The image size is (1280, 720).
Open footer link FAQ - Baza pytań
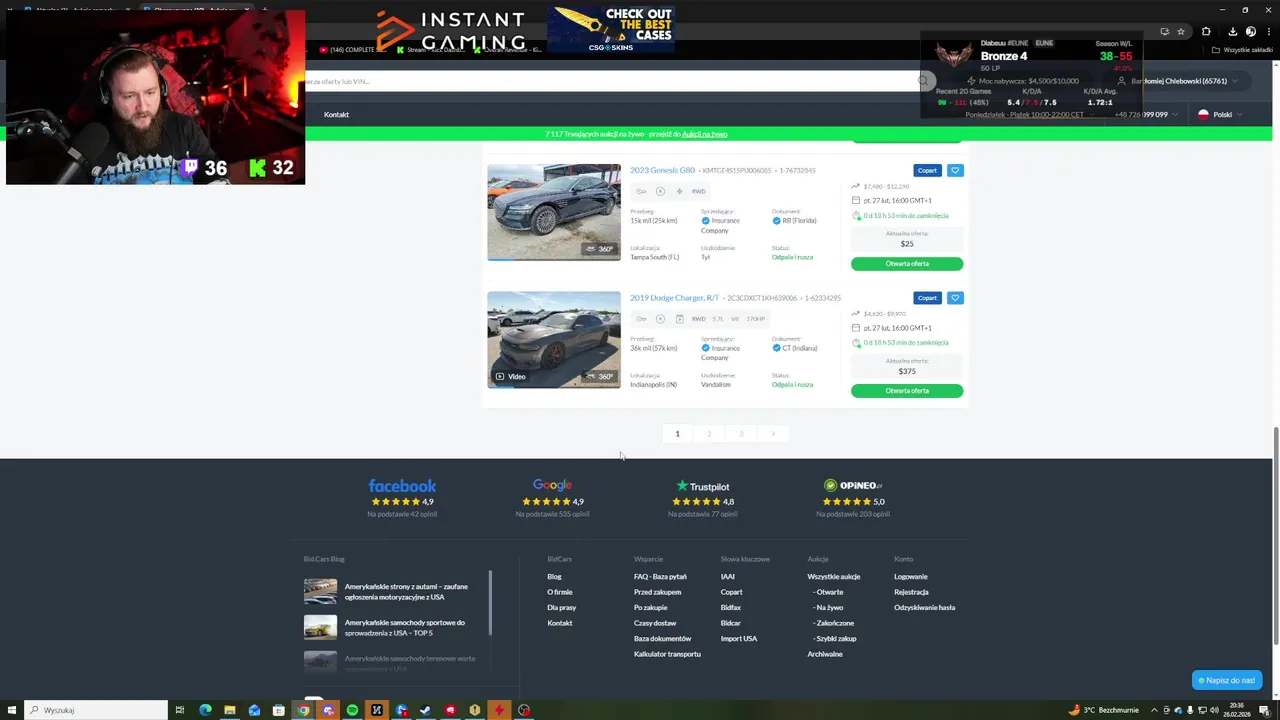[x=660, y=576]
